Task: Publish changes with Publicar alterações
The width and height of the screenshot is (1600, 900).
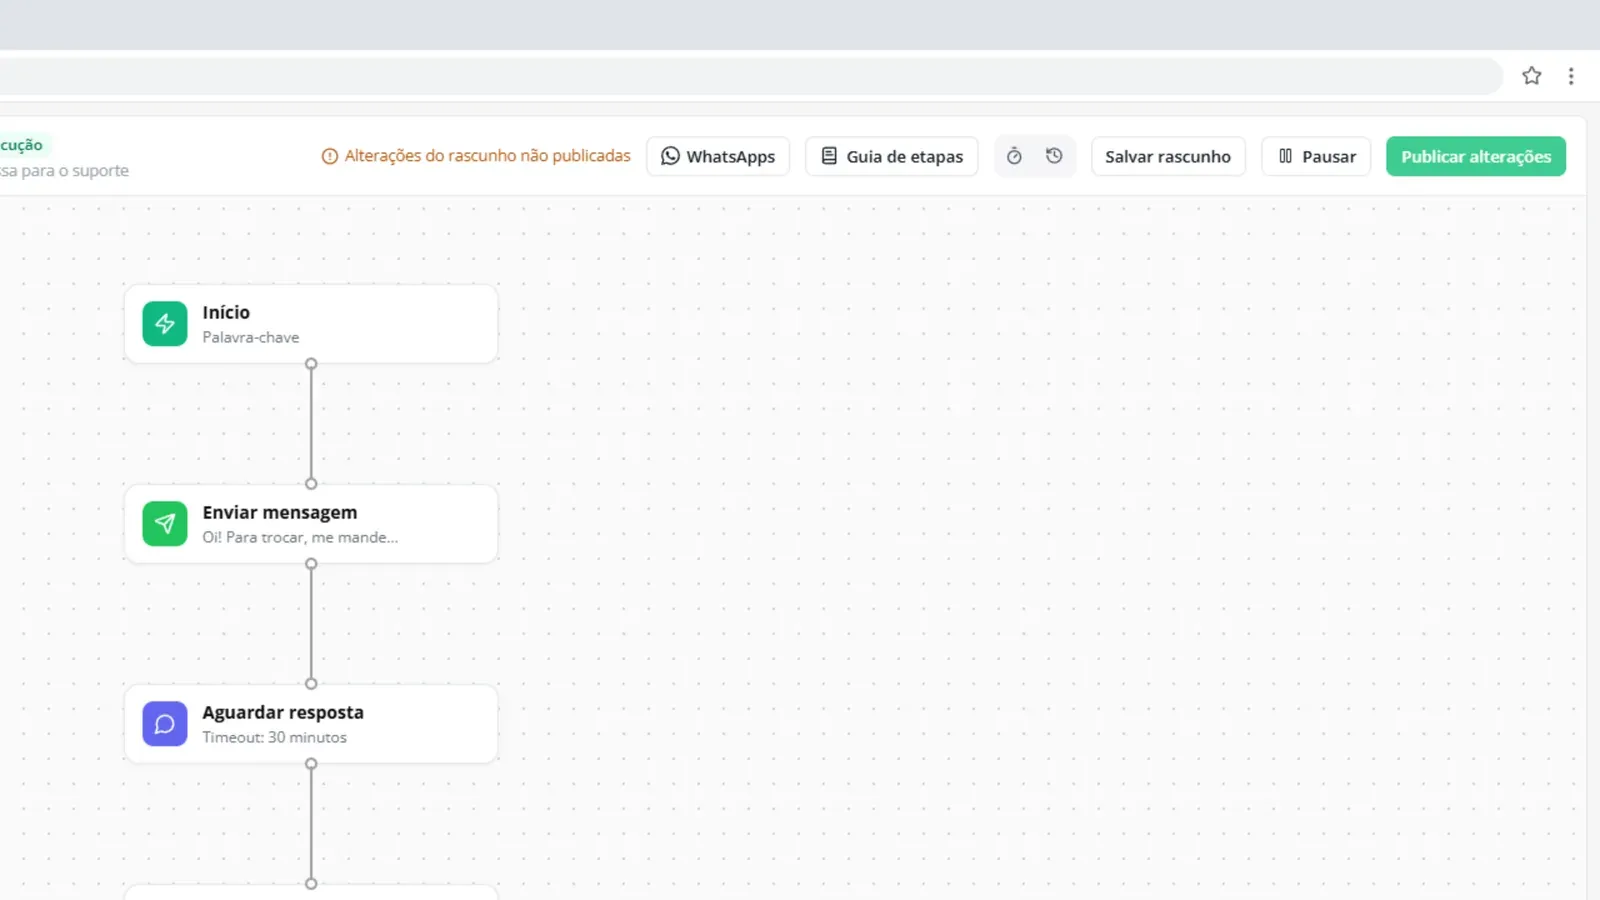Action: [x=1476, y=156]
